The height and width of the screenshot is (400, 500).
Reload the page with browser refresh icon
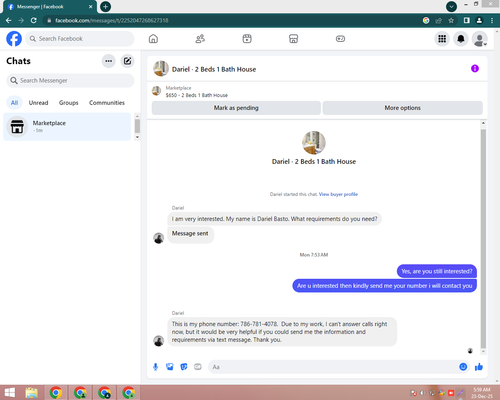point(34,20)
